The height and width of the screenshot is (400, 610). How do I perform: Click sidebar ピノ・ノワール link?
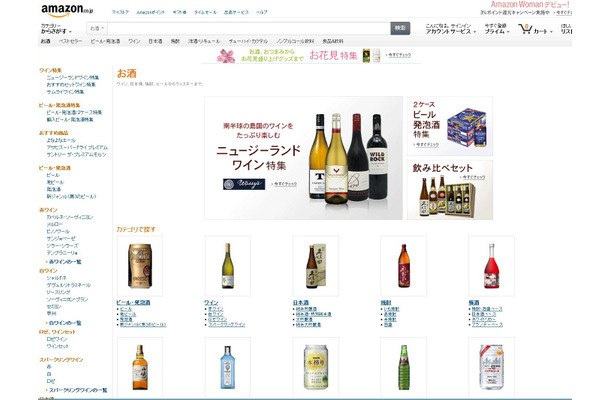58,232
